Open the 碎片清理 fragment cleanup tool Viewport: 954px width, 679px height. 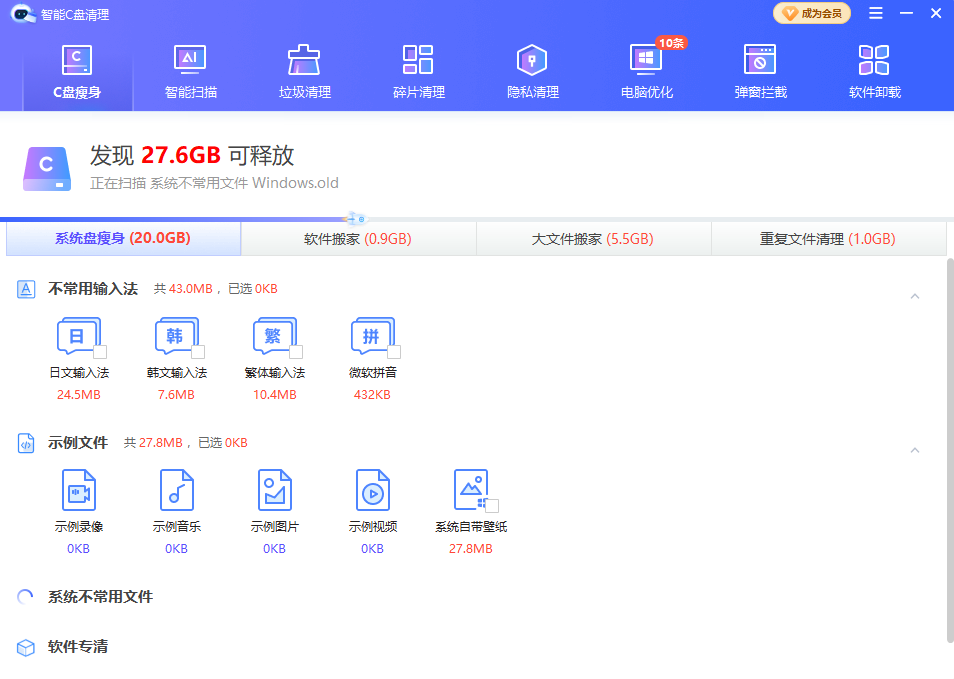pyautogui.click(x=418, y=61)
